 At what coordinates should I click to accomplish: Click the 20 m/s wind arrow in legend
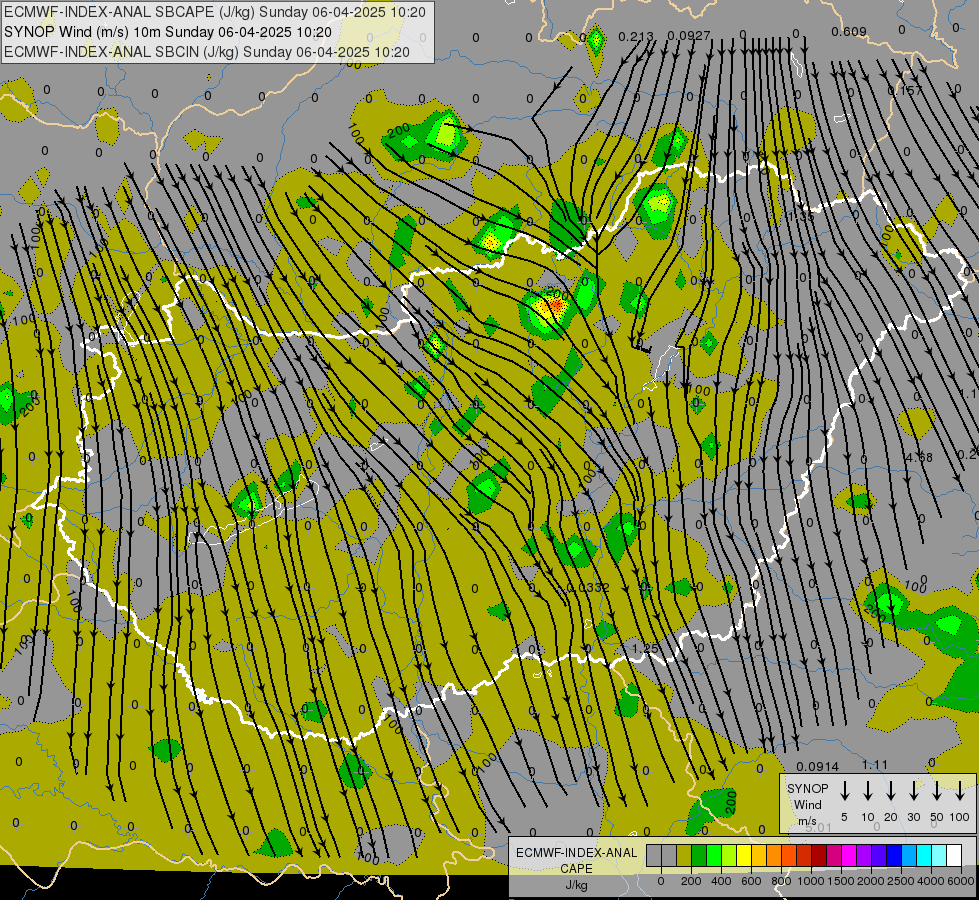[890, 791]
